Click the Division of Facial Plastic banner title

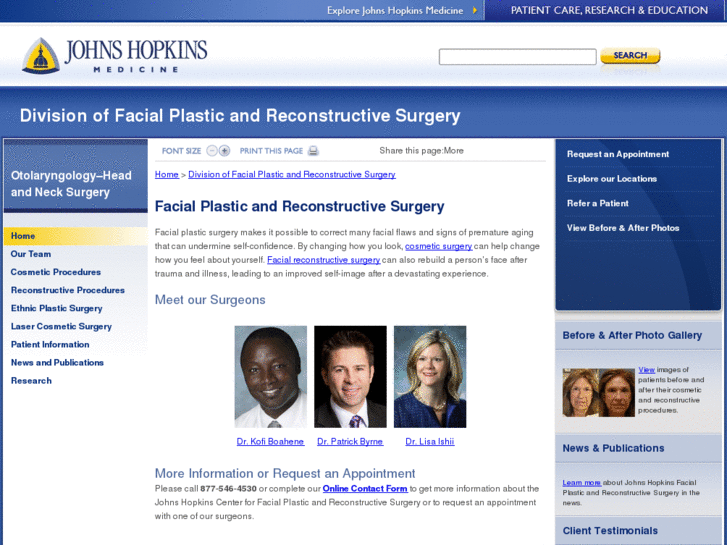(x=240, y=115)
